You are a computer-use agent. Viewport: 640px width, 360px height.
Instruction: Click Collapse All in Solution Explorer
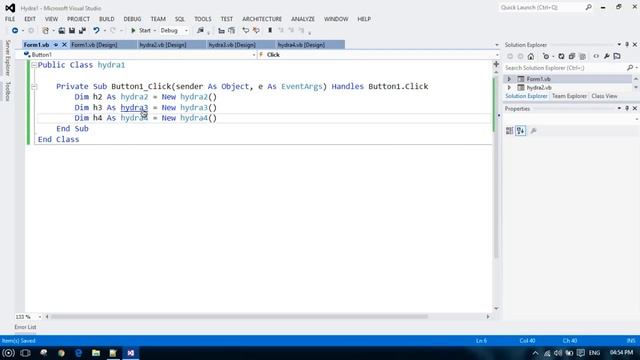[x=572, y=56]
